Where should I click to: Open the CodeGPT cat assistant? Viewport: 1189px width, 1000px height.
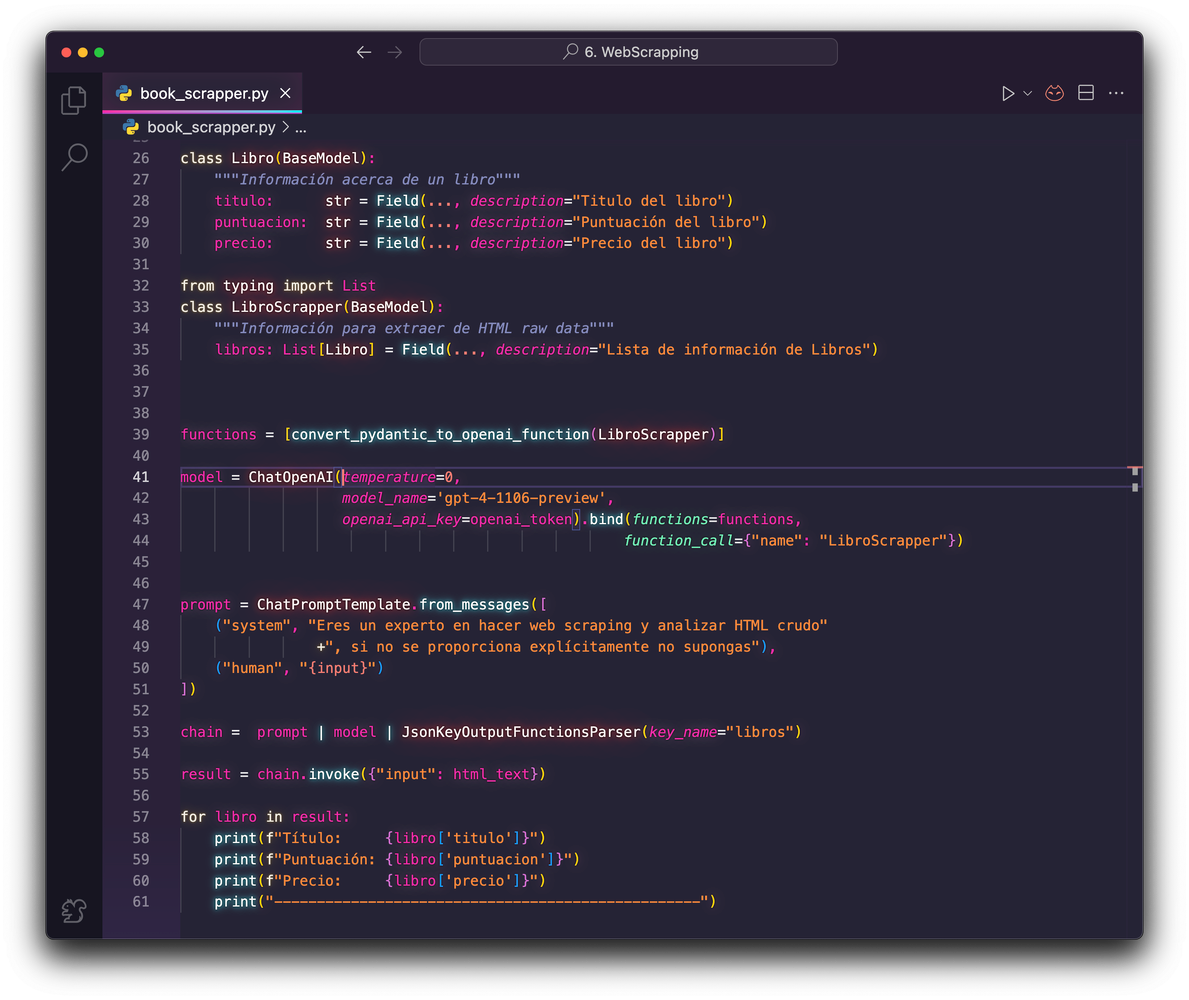click(1054, 92)
